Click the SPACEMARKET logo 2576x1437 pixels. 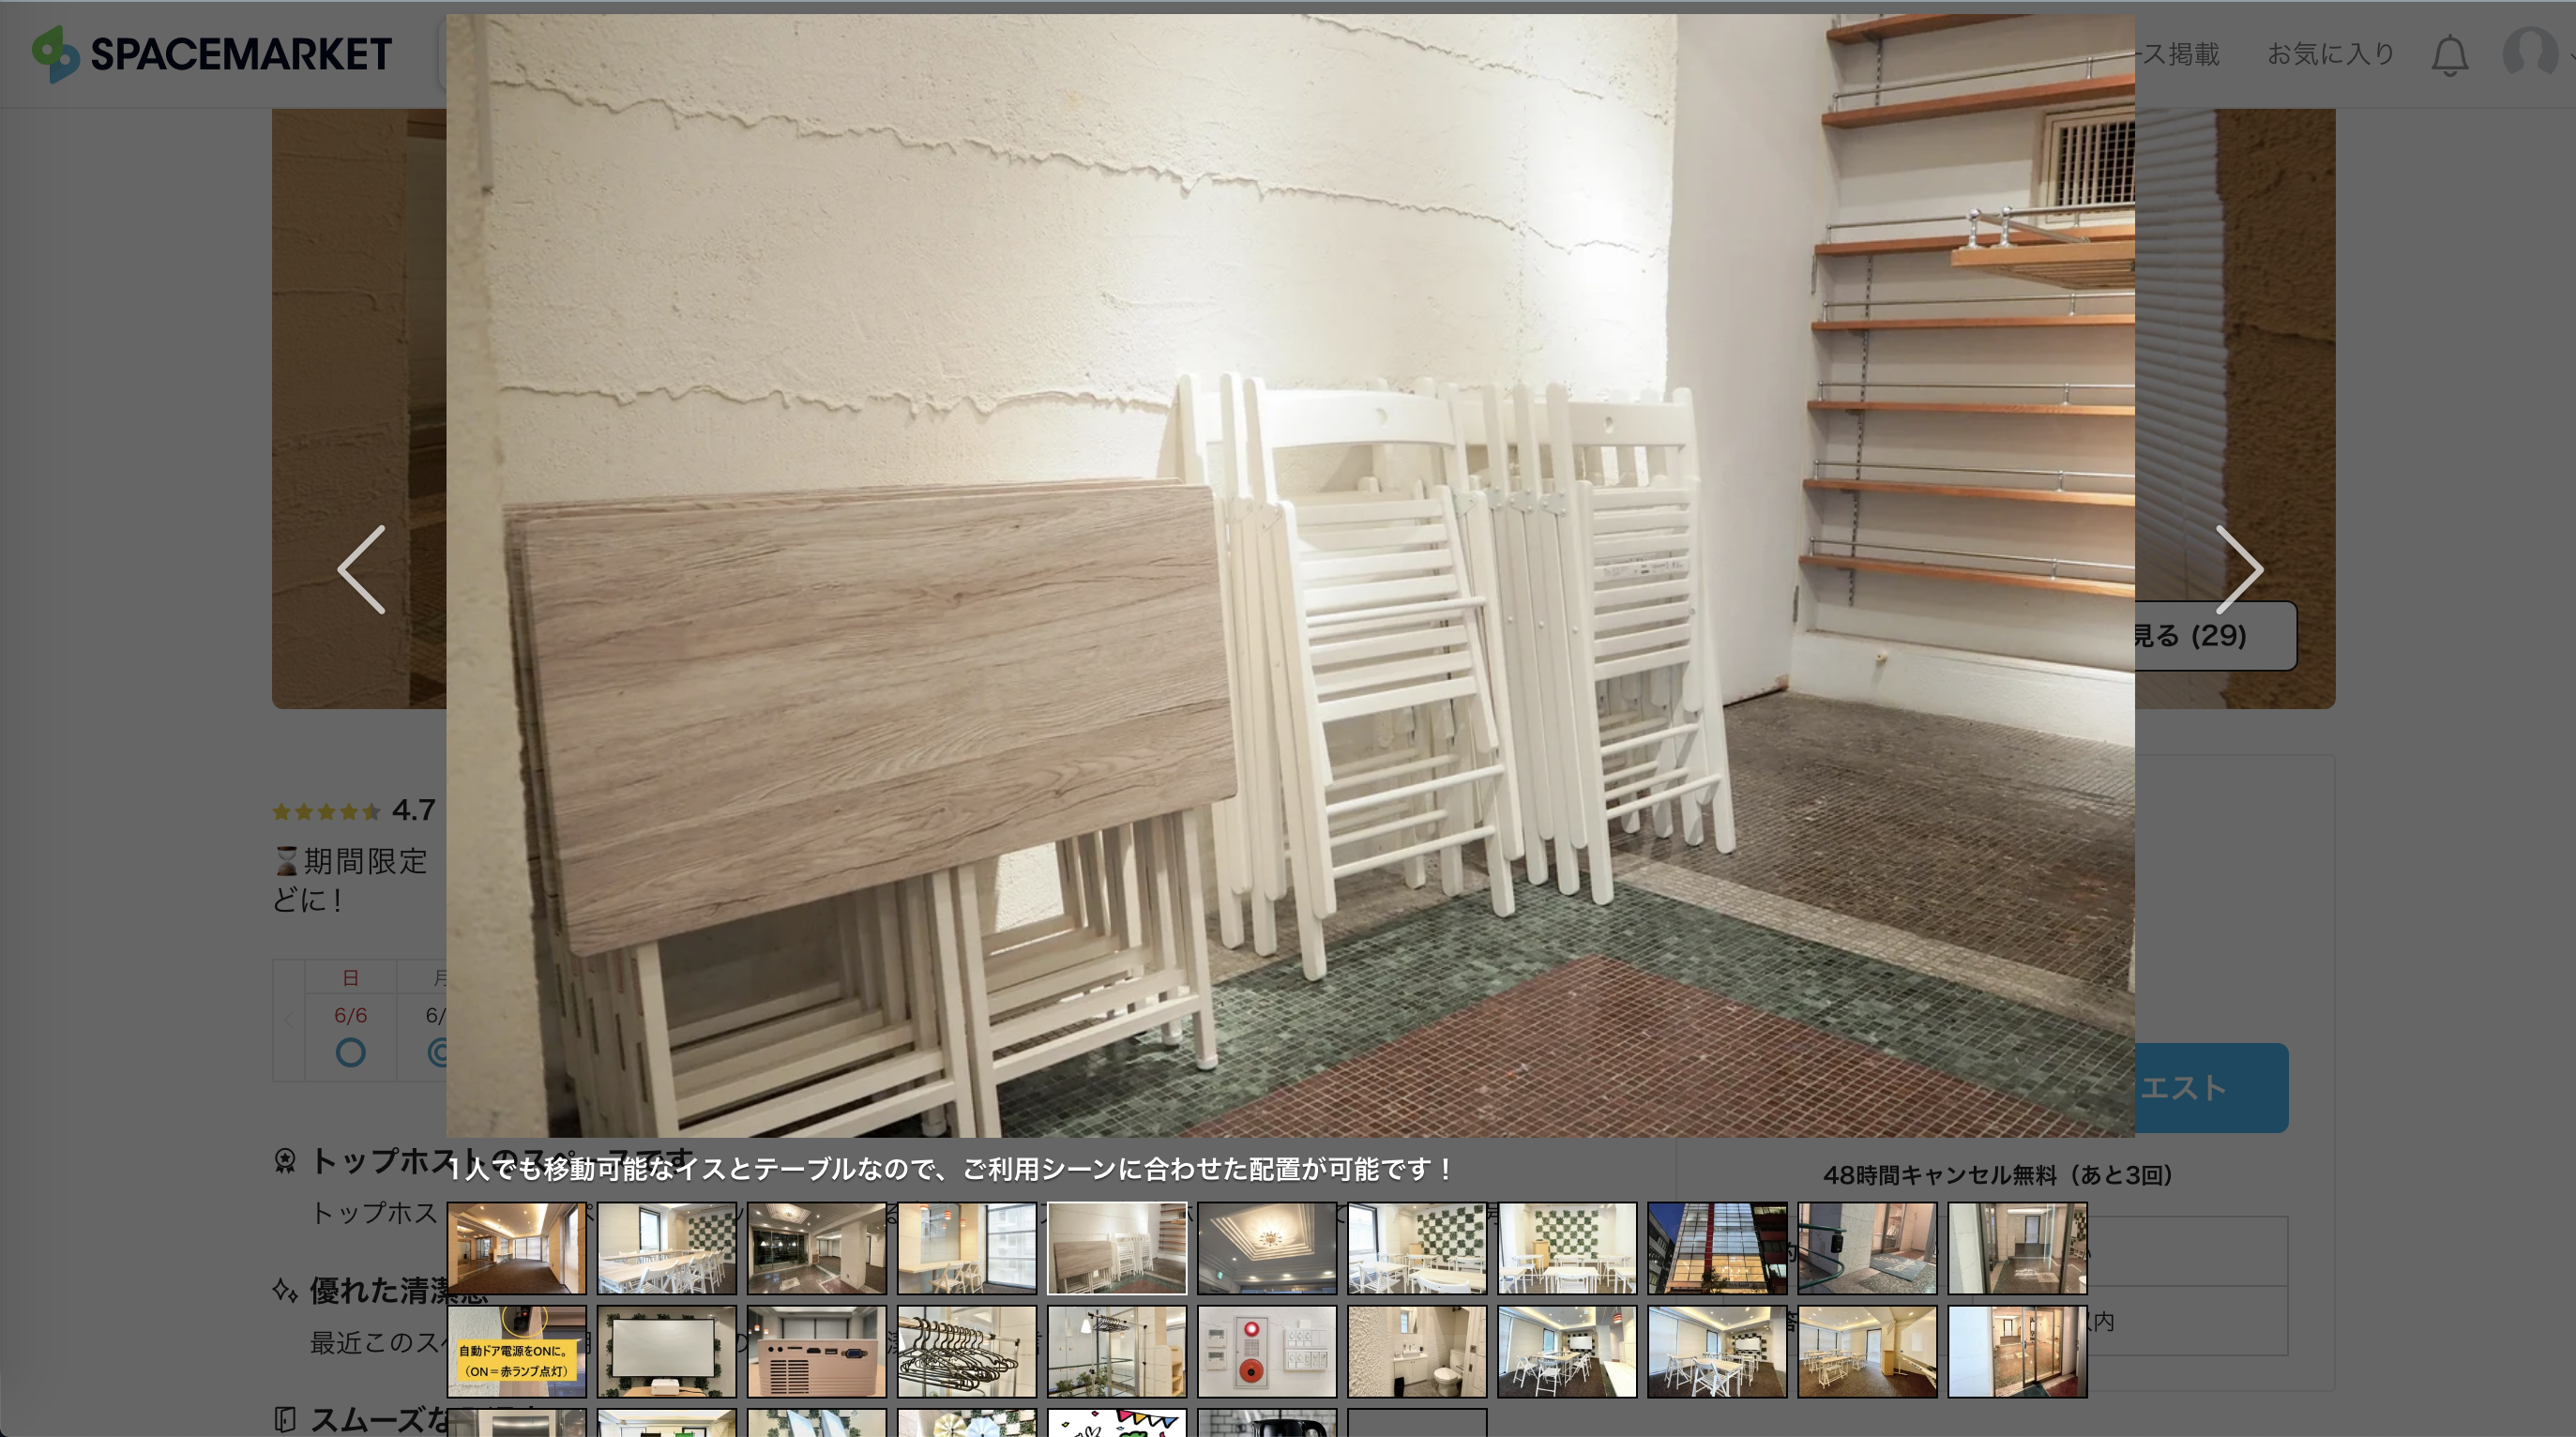pyautogui.click(x=211, y=54)
